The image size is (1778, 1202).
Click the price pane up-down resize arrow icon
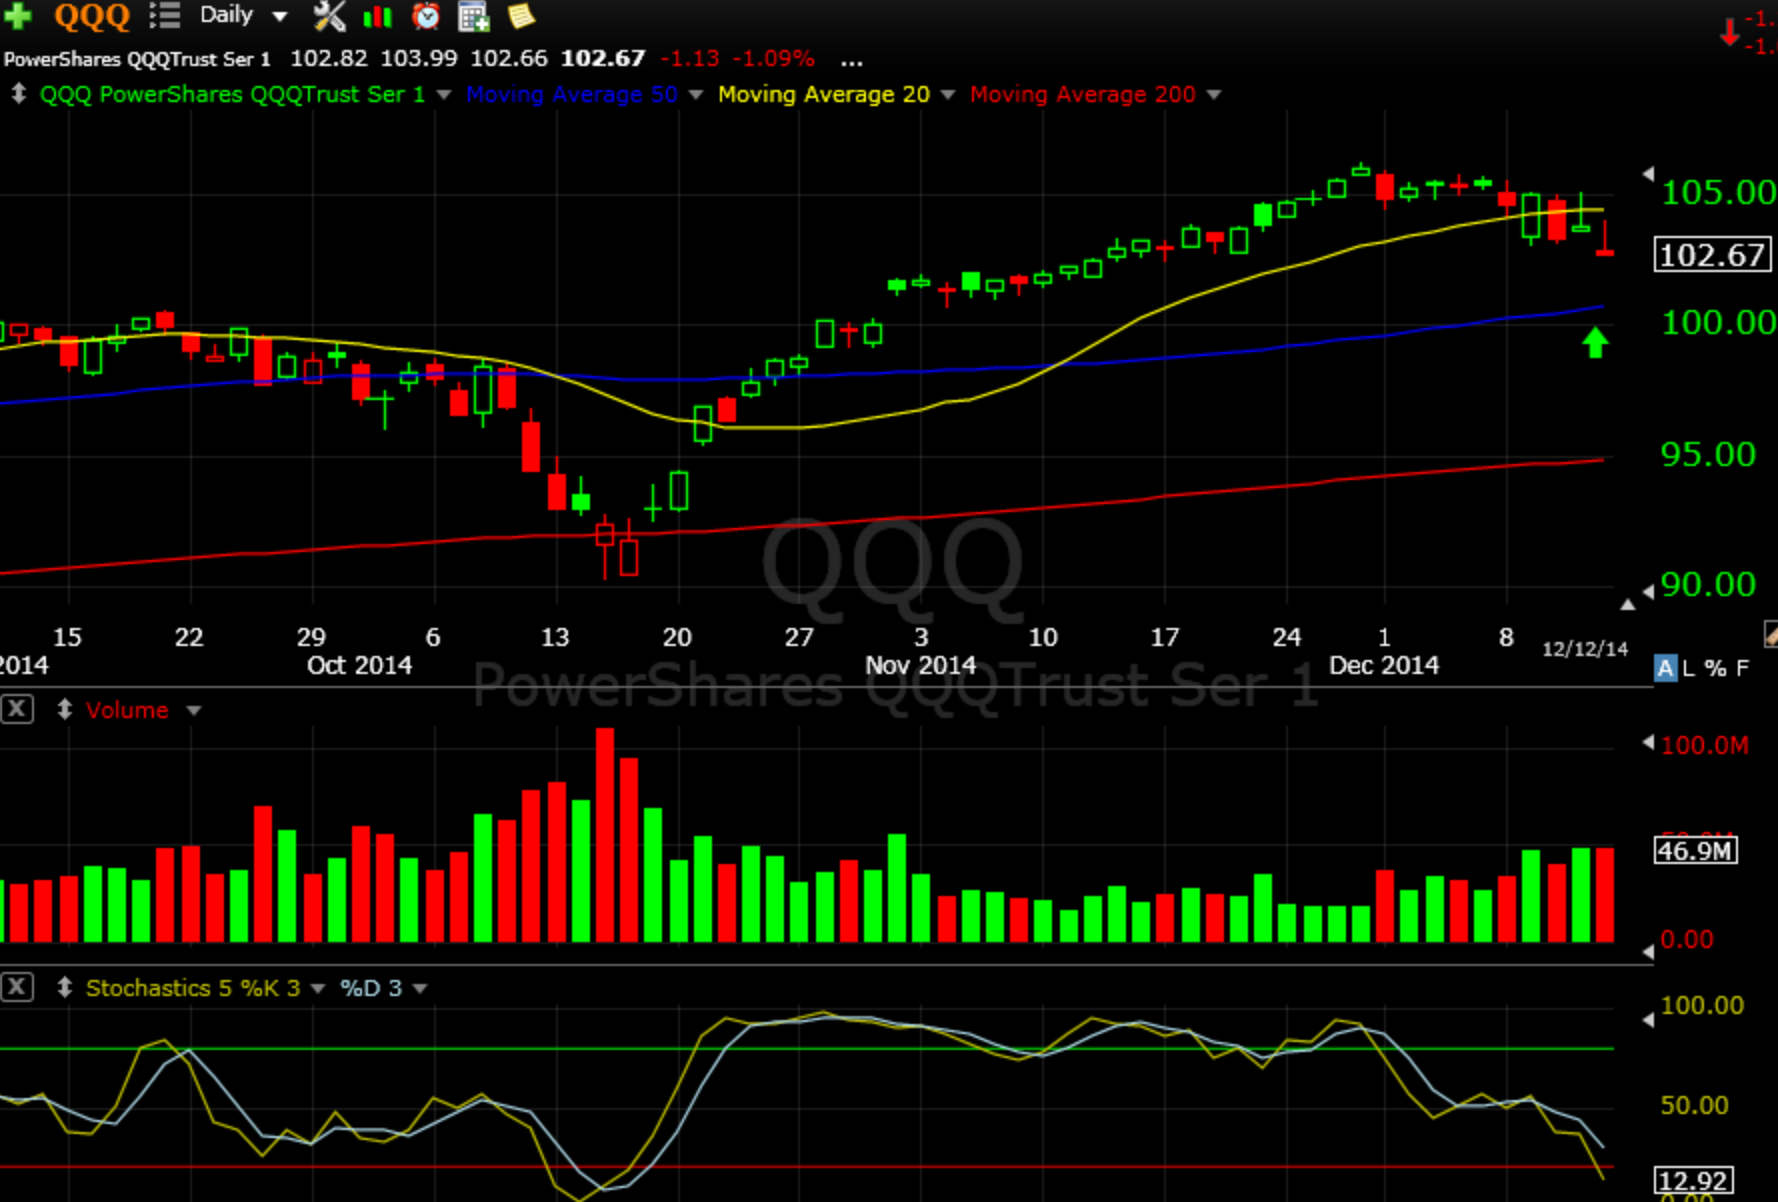[18, 94]
